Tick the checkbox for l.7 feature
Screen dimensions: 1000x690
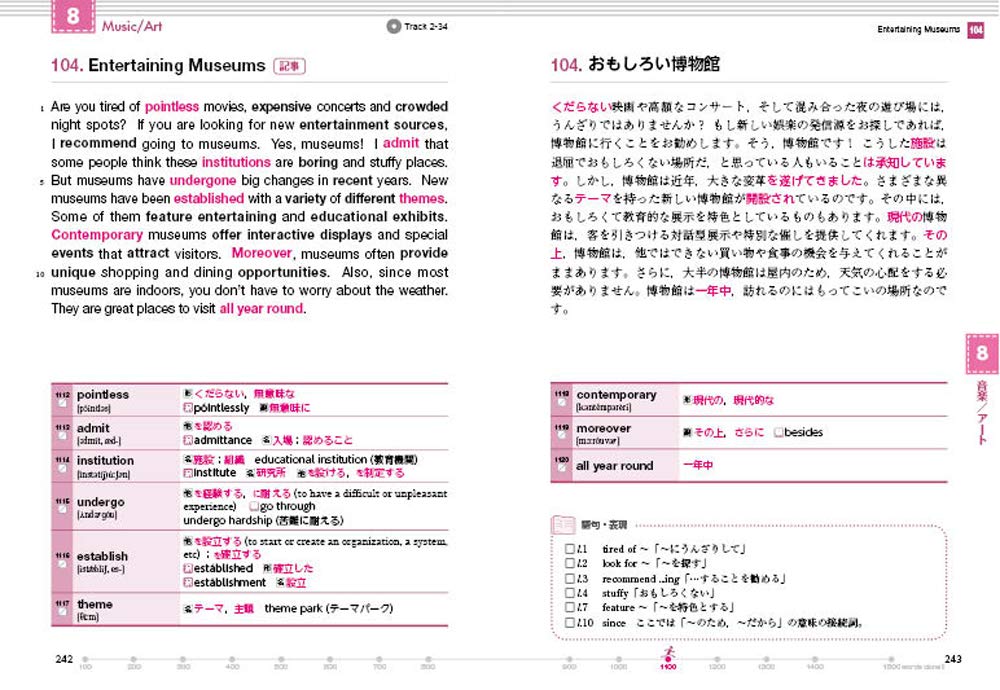point(570,607)
